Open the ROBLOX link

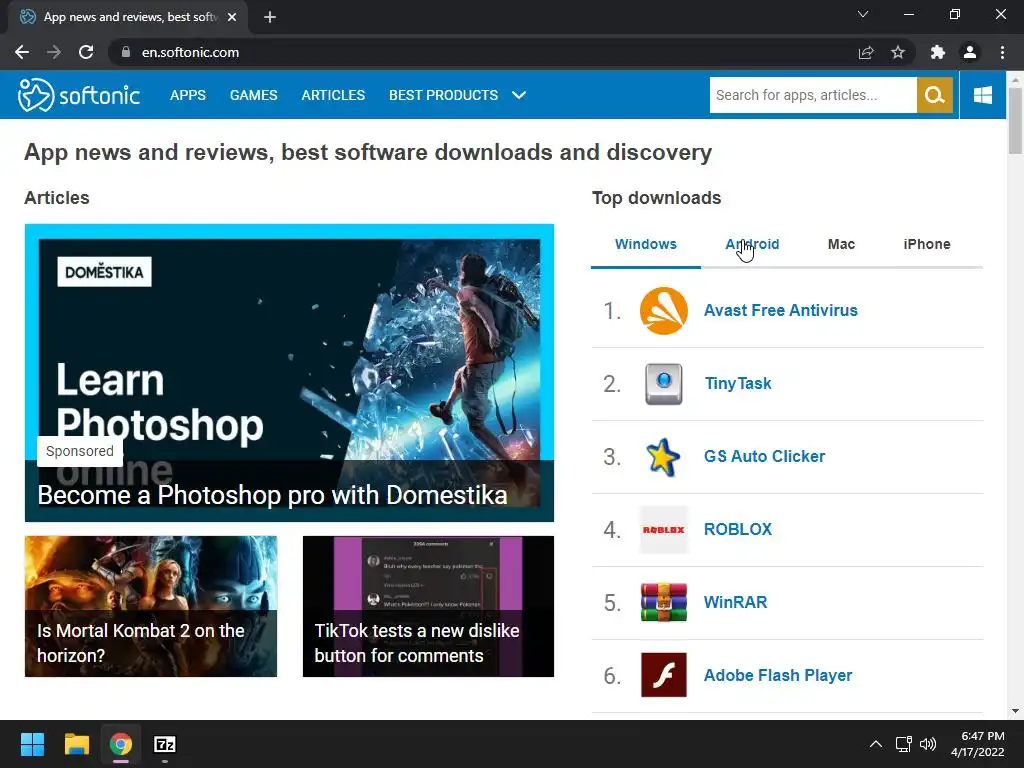point(737,530)
